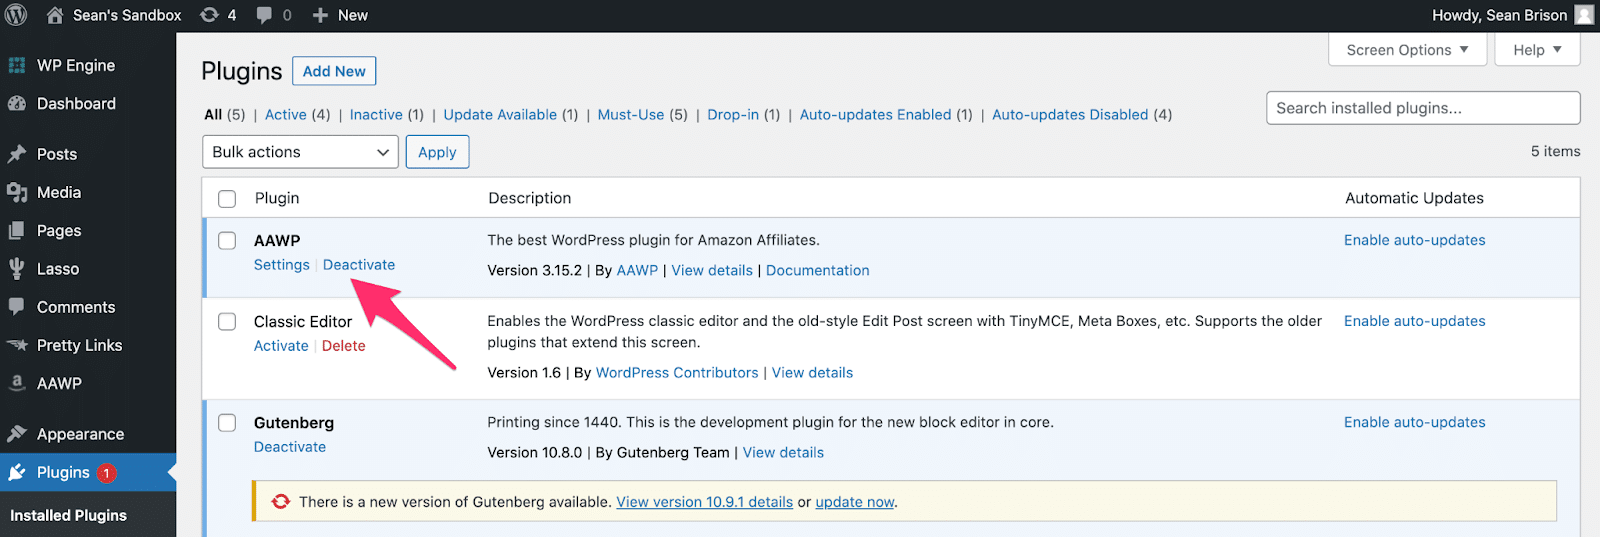Open Sean's Sandbox site name link
Viewport: 1600px width, 537px height.
coord(127,15)
